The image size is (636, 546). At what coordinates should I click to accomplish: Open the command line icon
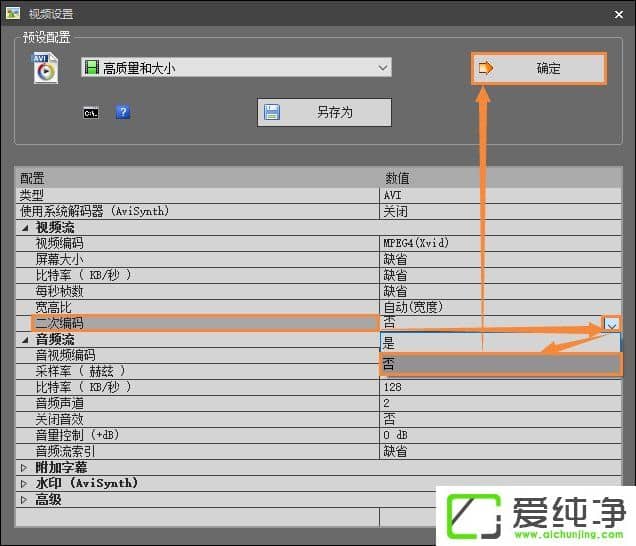coord(91,112)
